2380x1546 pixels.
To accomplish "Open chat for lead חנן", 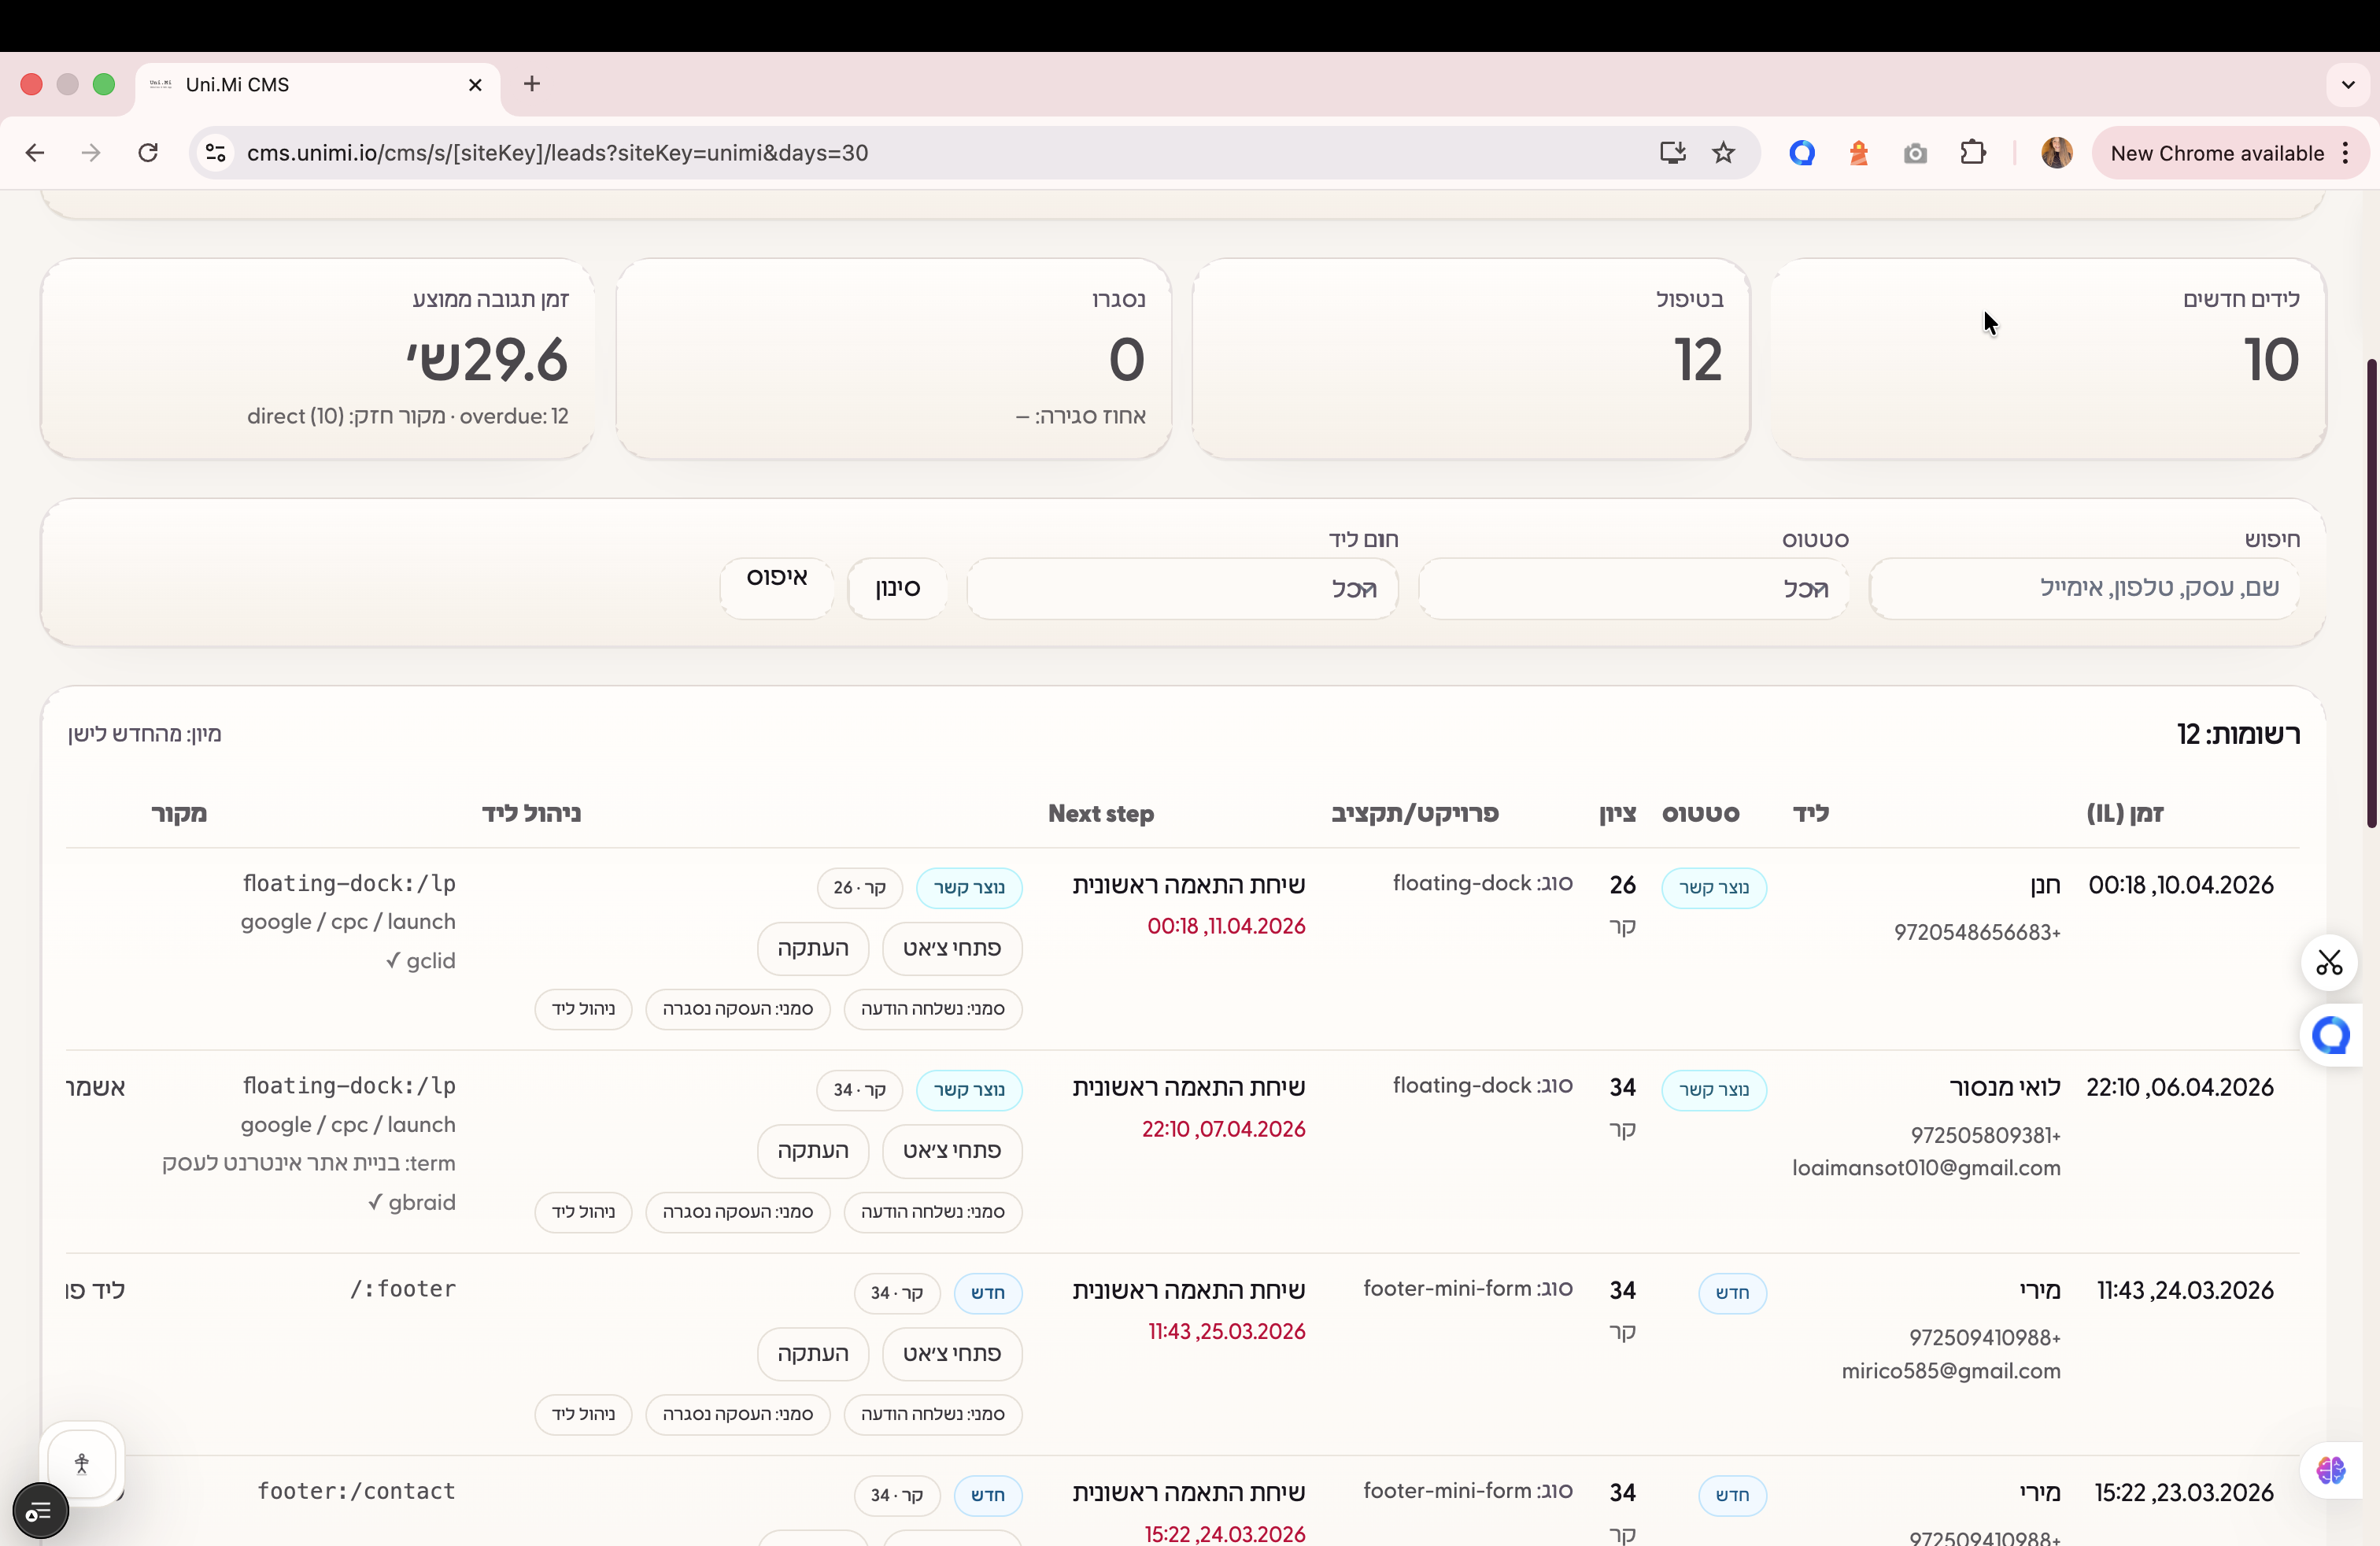I will tap(951, 948).
